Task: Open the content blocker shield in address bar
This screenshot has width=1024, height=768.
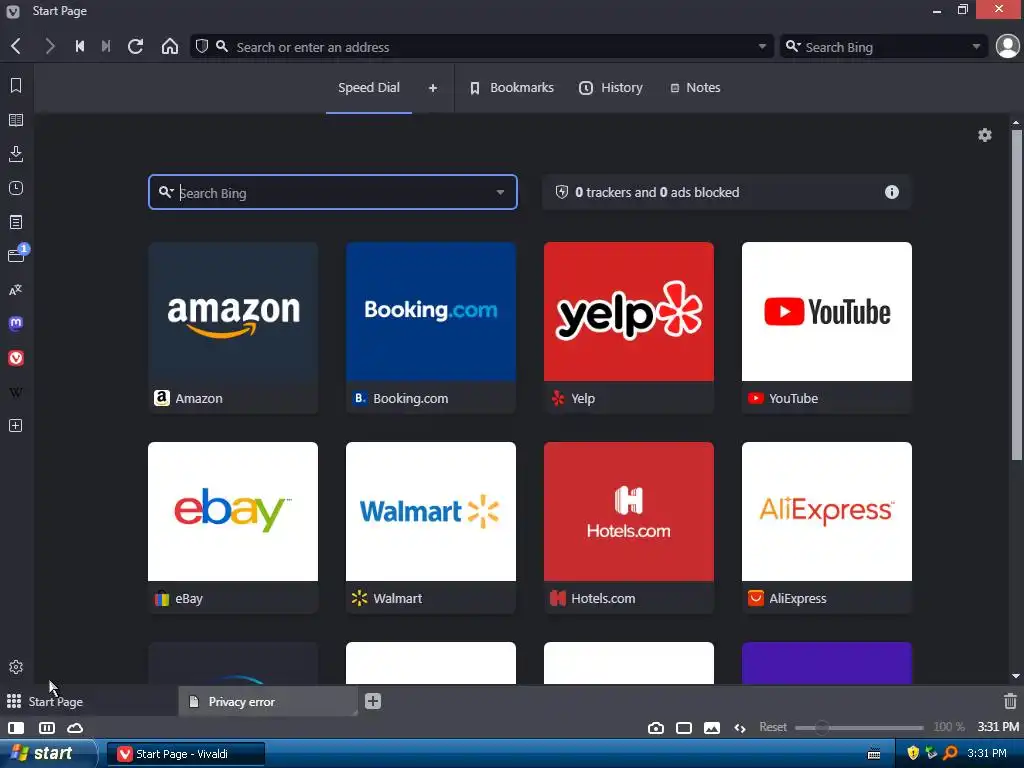Action: tap(202, 46)
